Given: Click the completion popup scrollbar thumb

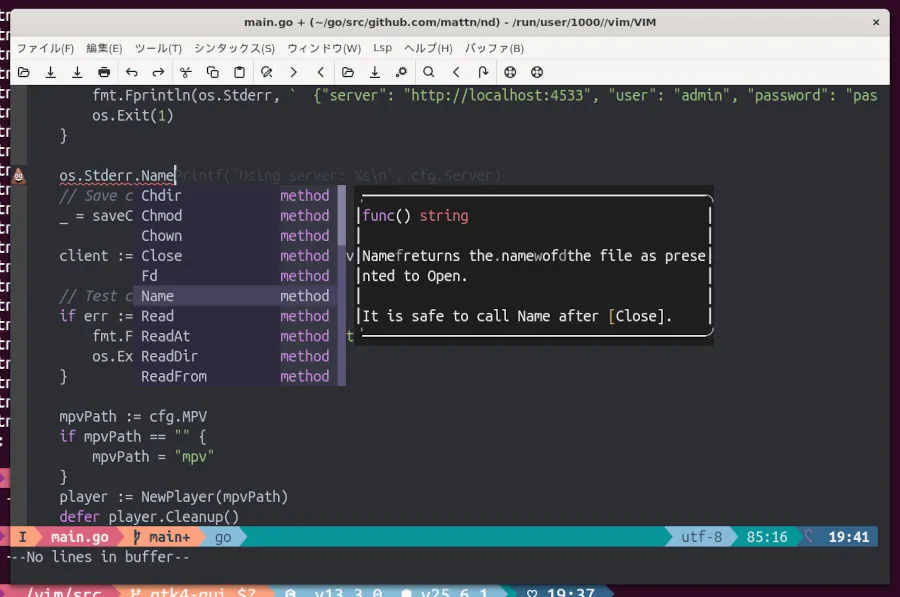Looking at the screenshot, I should coord(342,215).
